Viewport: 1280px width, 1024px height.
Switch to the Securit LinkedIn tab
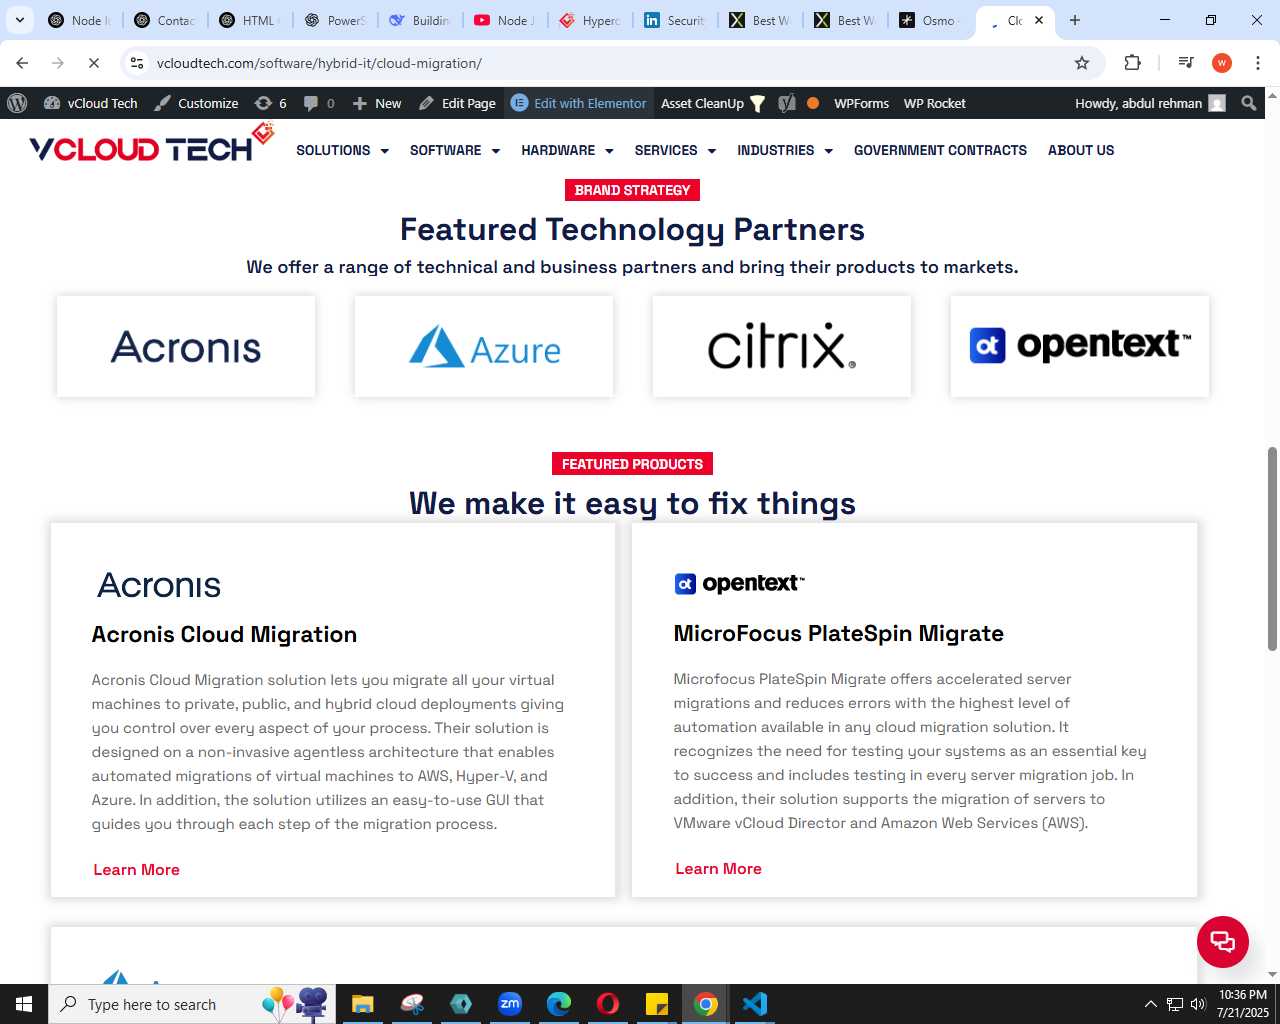coord(675,20)
